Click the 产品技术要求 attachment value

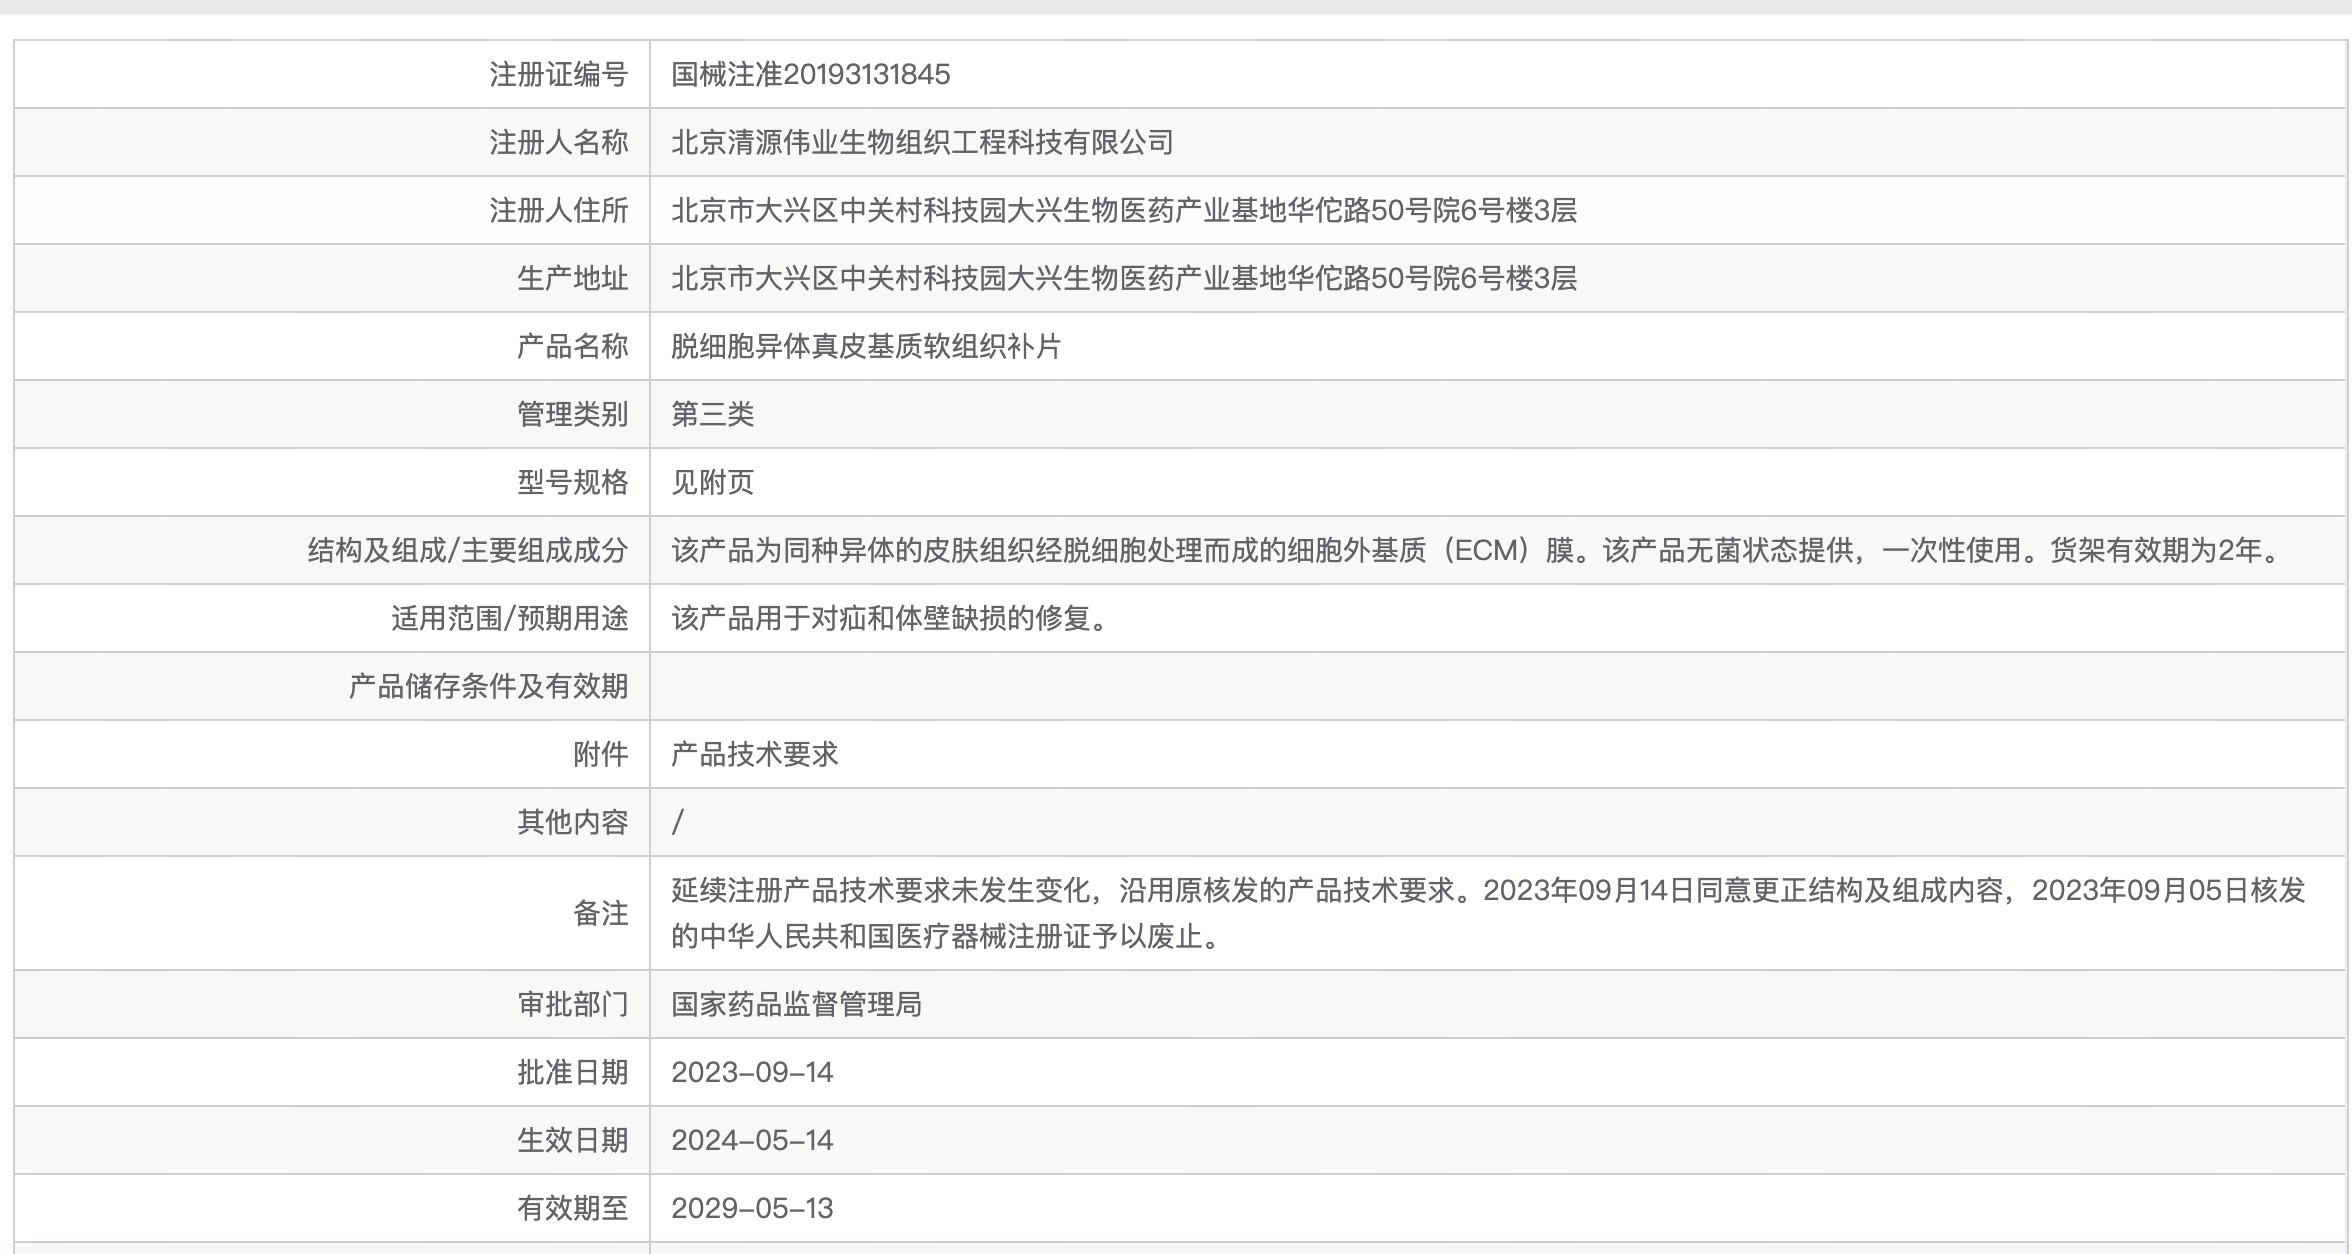(755, 755)
